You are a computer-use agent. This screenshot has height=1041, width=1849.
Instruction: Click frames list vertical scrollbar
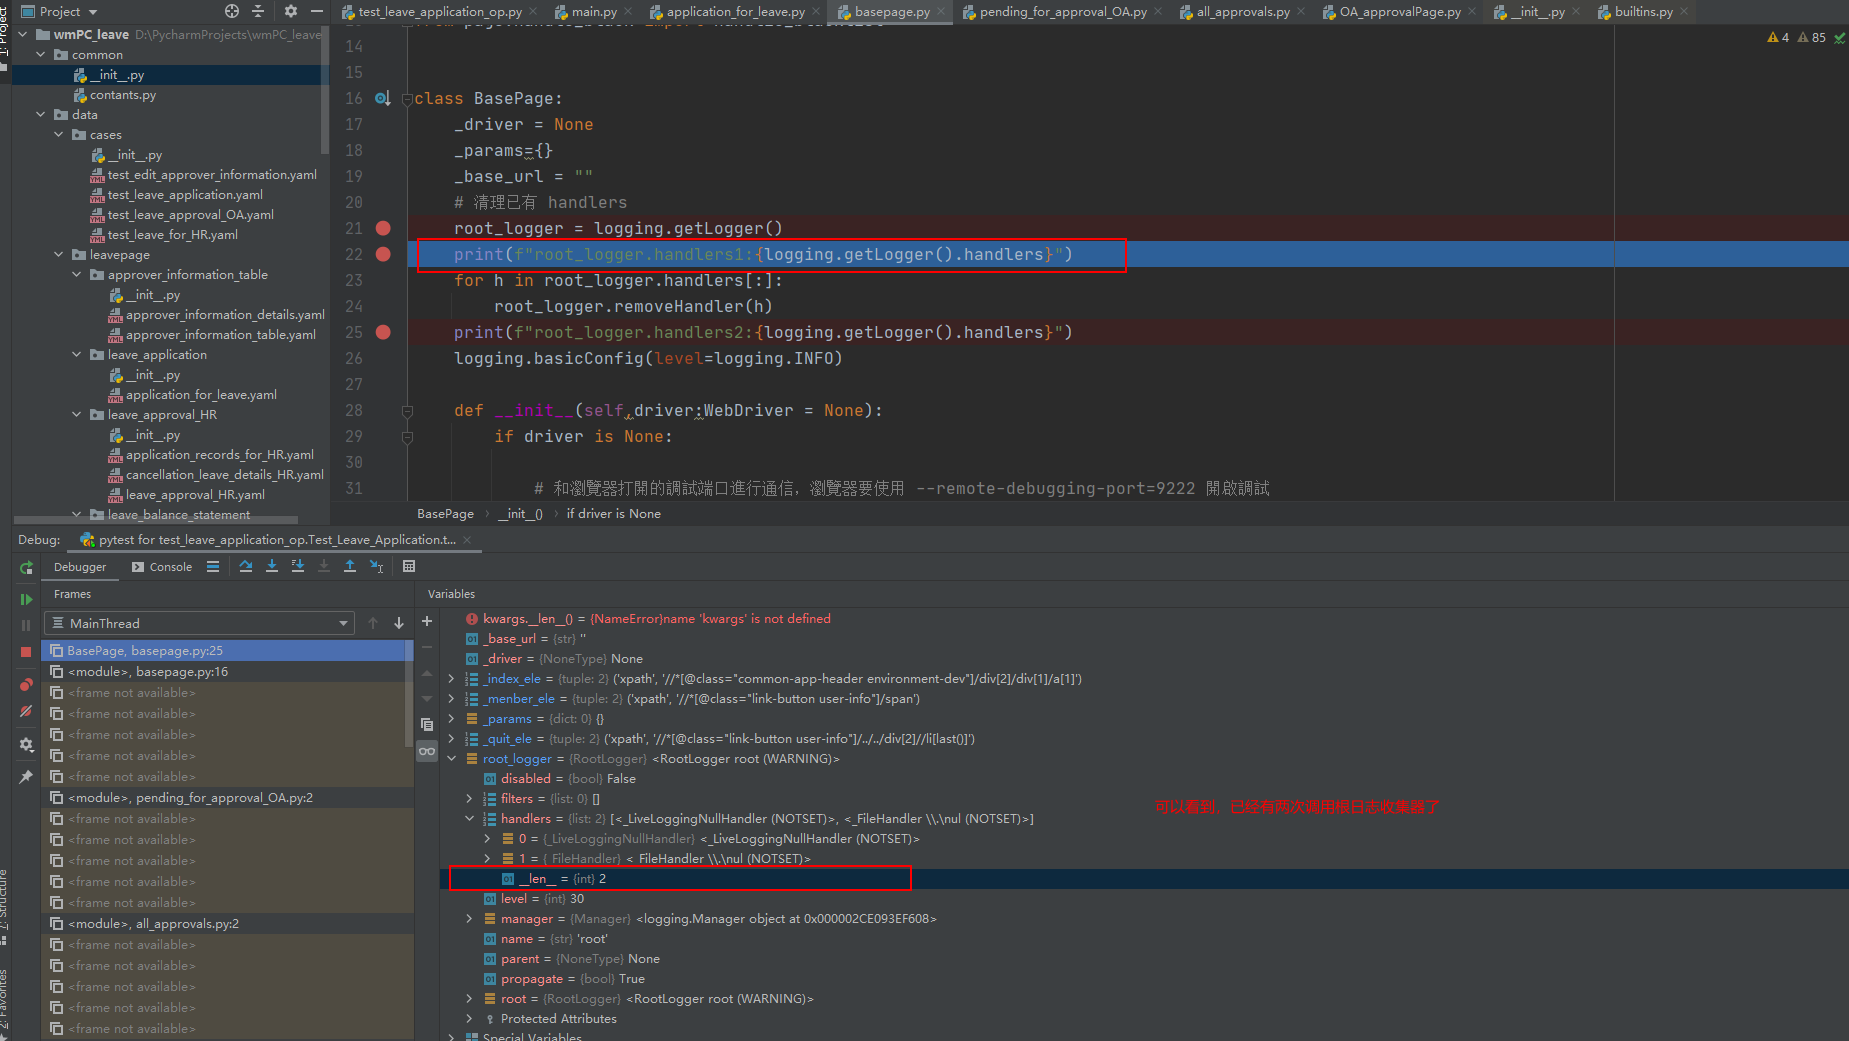(x=409, y=692)
